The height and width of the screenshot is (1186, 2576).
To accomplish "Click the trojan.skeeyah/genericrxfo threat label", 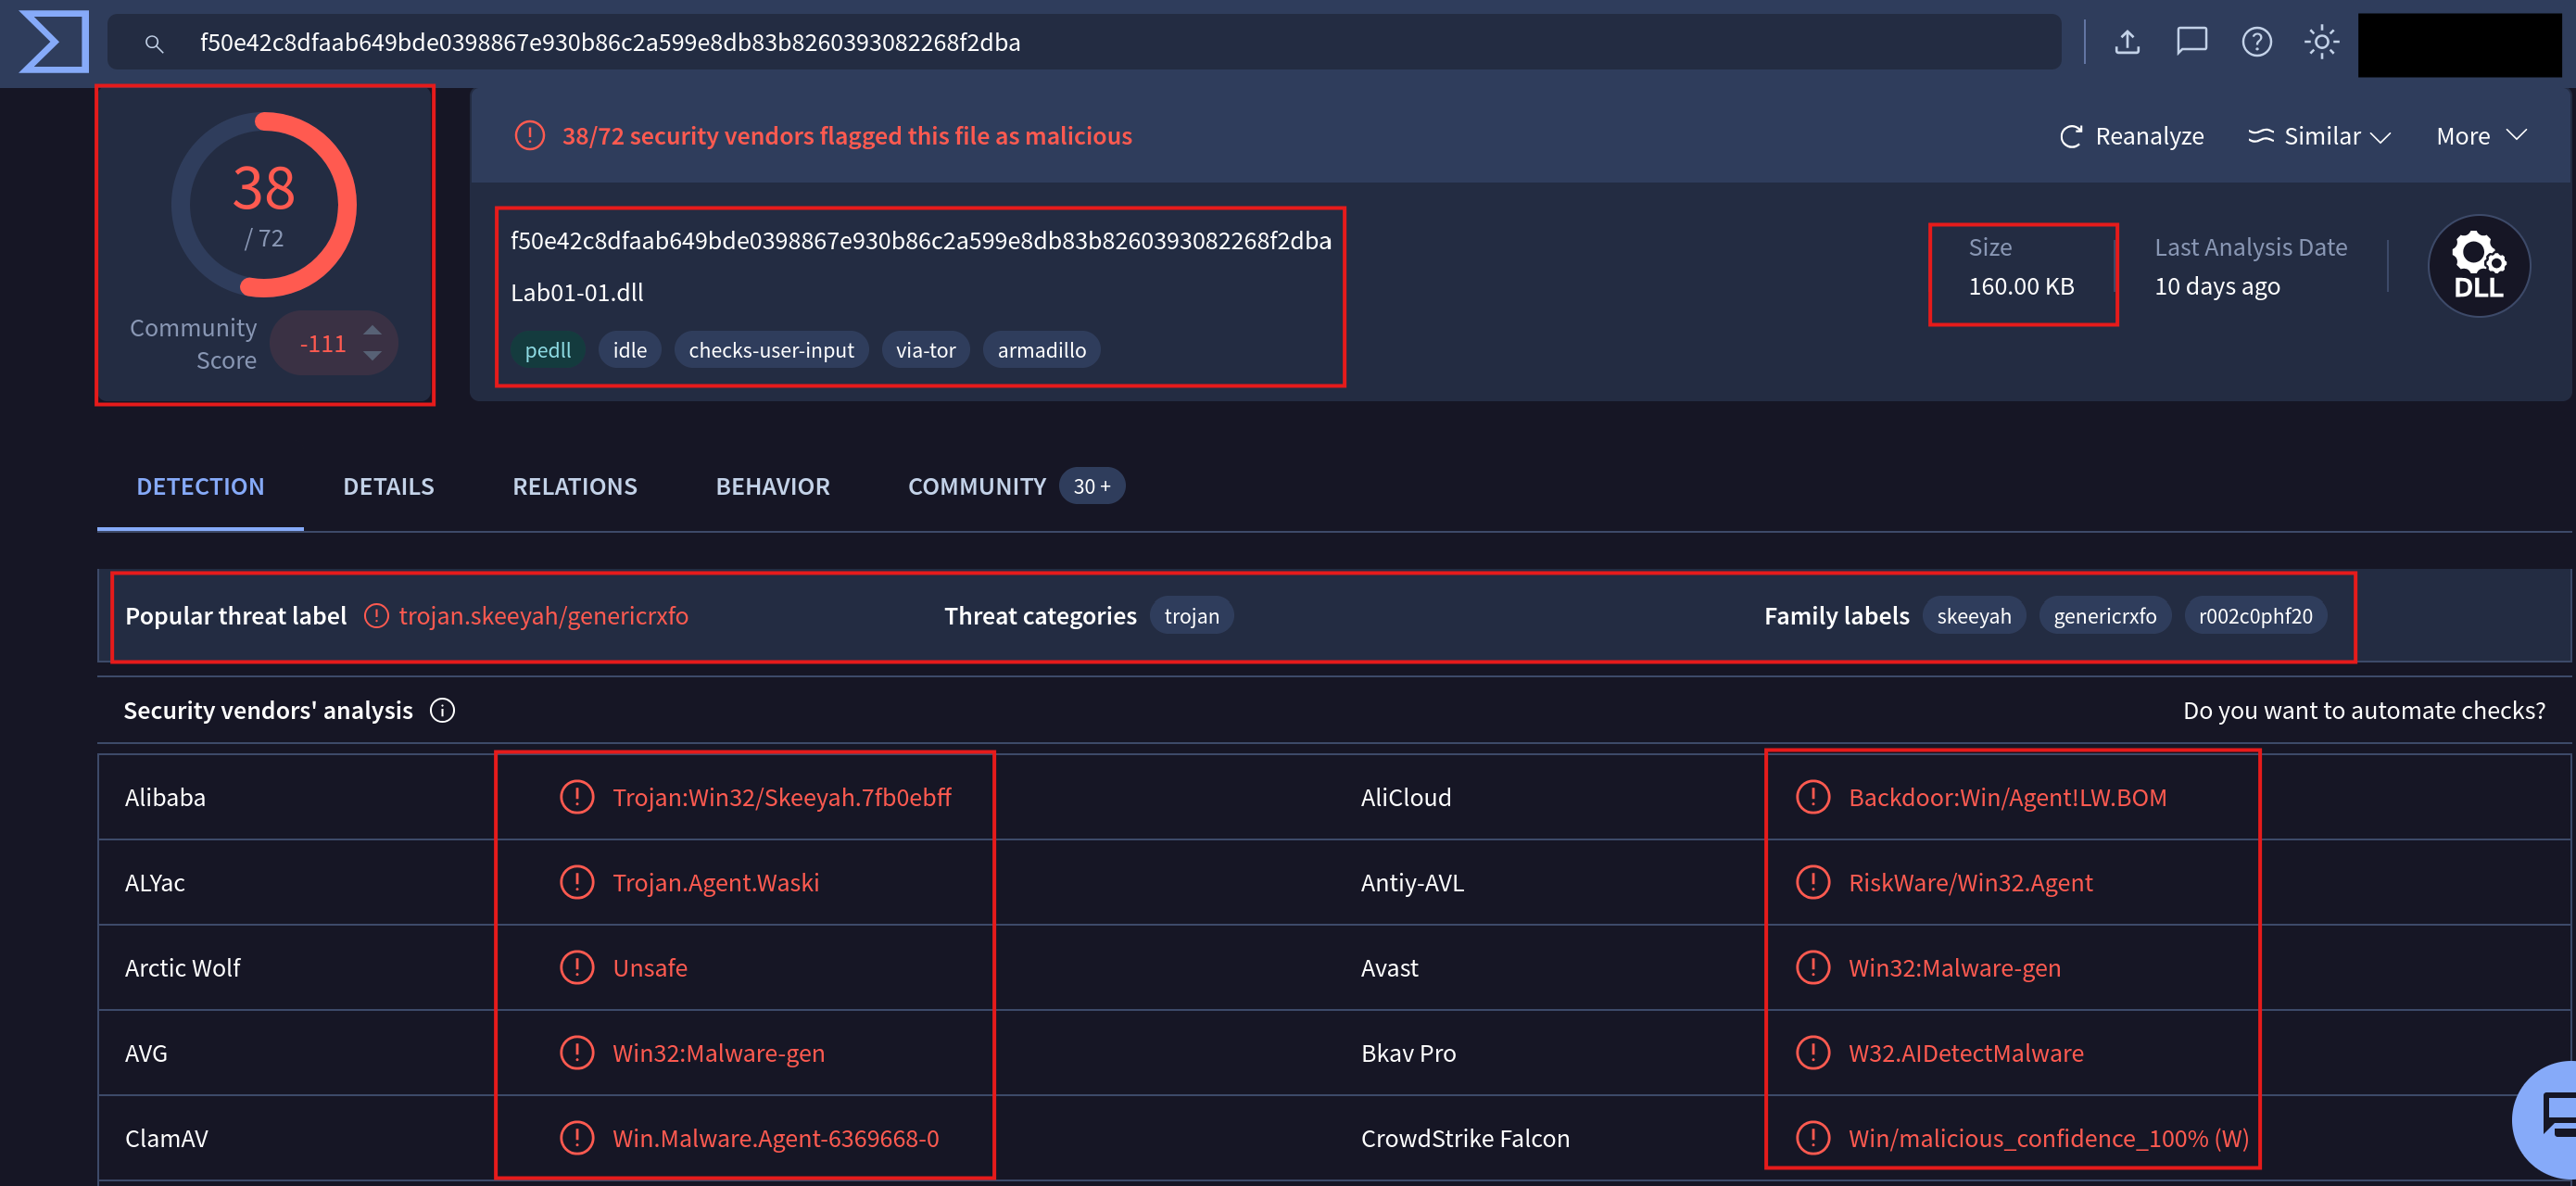I will [x=544, y=616].
